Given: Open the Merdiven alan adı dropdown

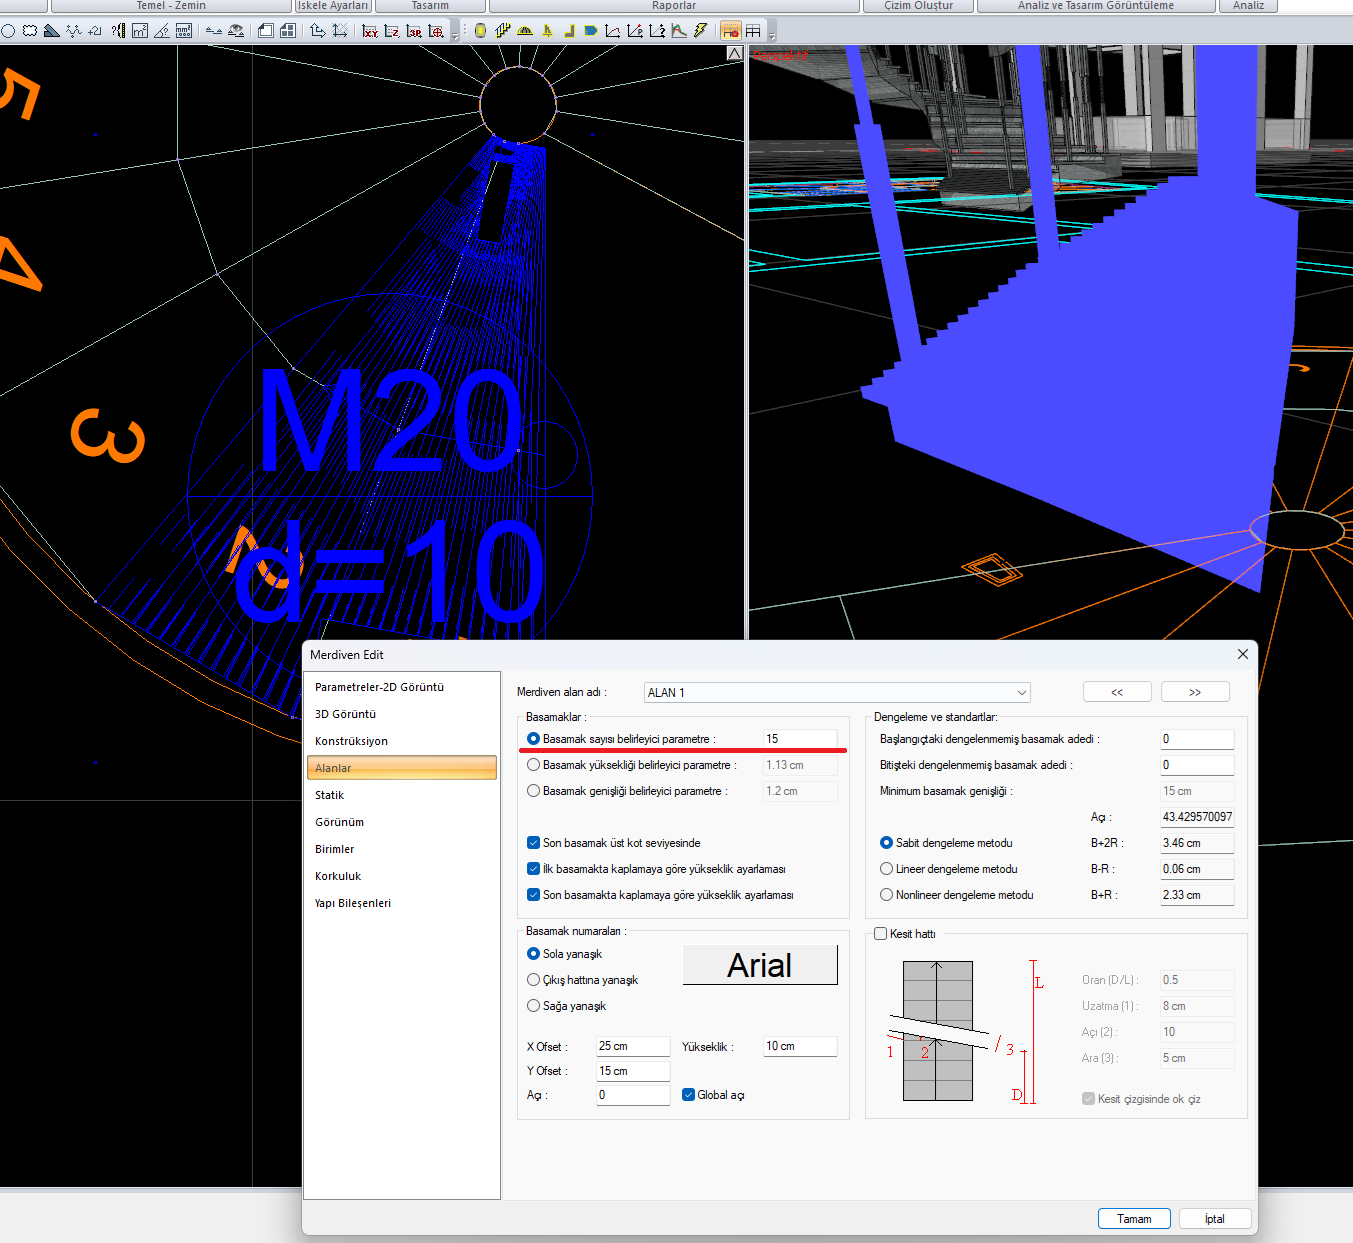Looking at the screenshot, I should coord(837,693).
